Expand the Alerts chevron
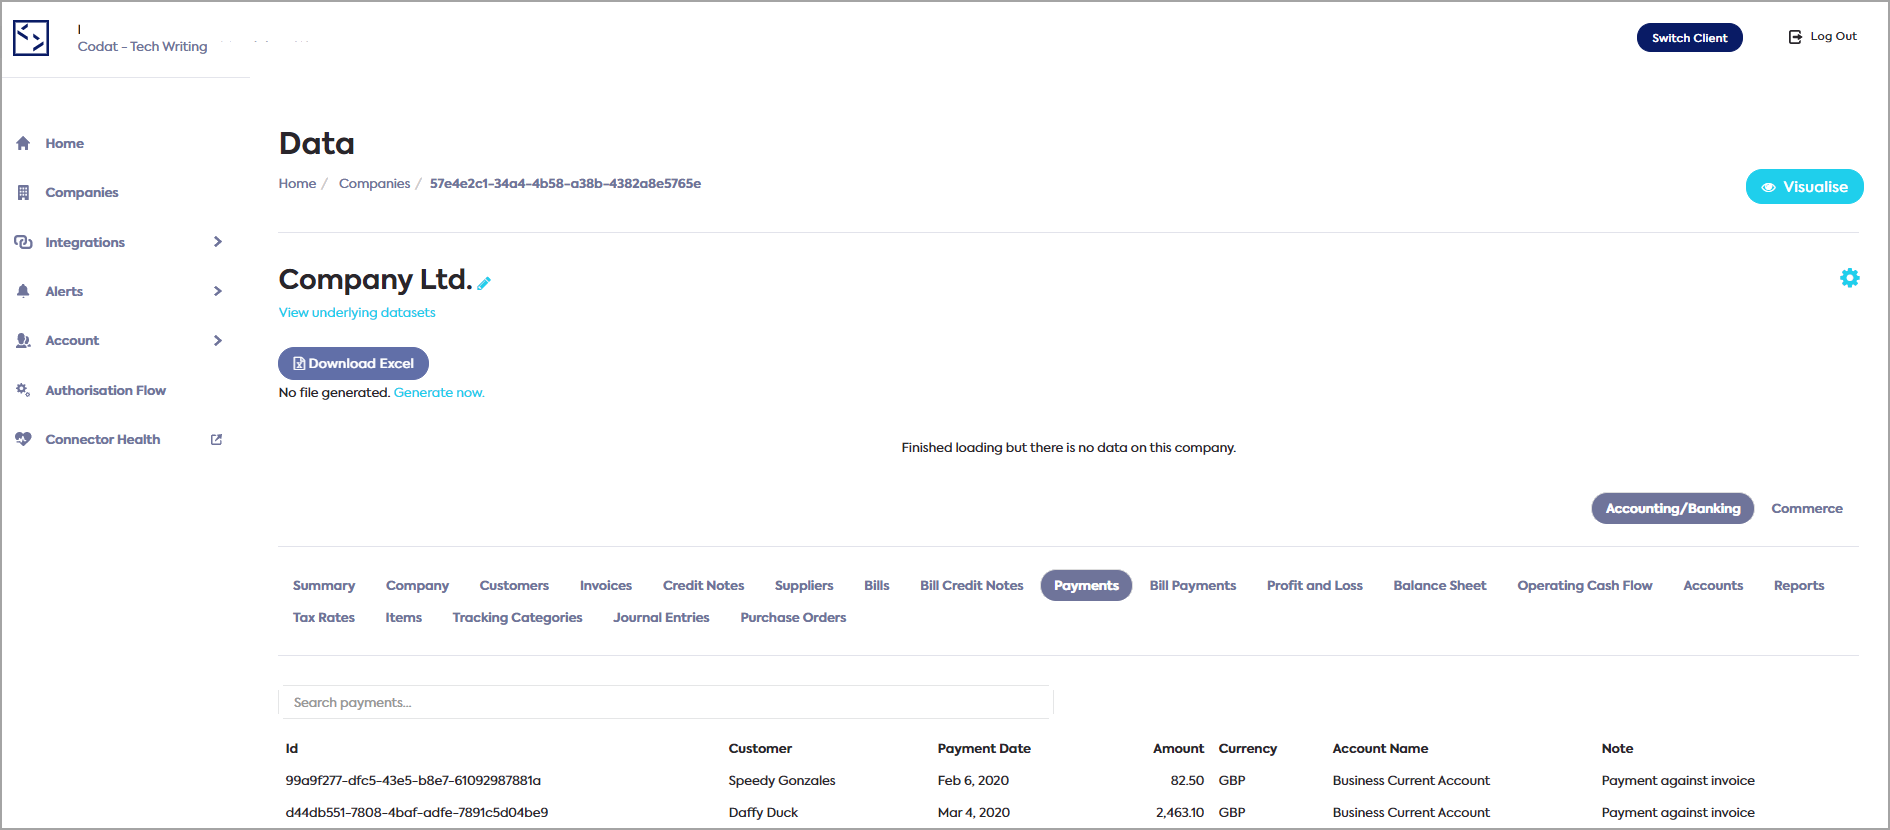 pos(218,291)
